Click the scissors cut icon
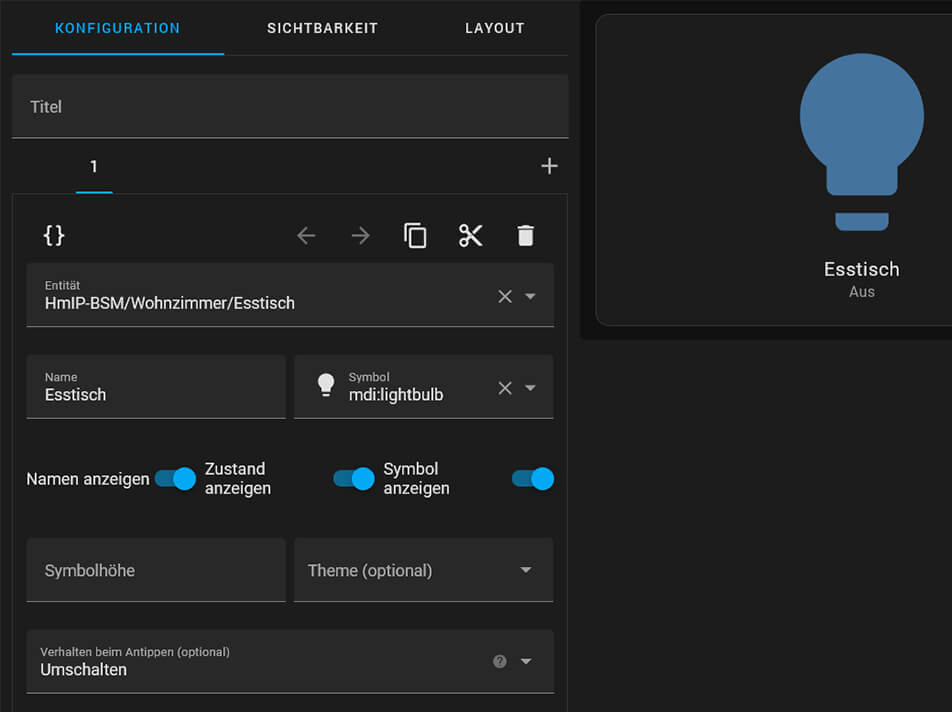The image size is (952, 712). point(470,235)
